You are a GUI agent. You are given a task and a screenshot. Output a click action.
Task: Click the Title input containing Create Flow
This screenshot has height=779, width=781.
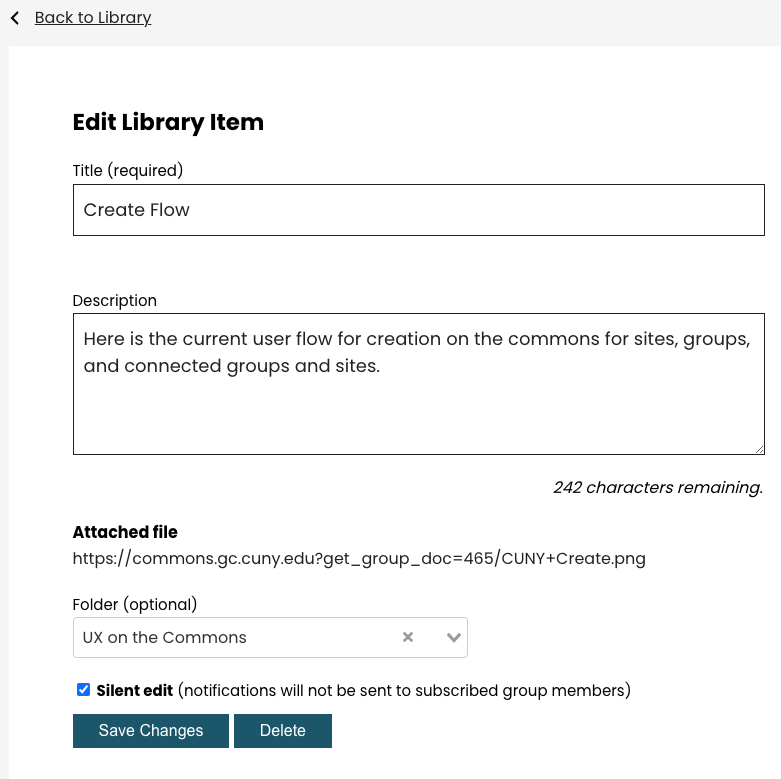pos(418,210)
